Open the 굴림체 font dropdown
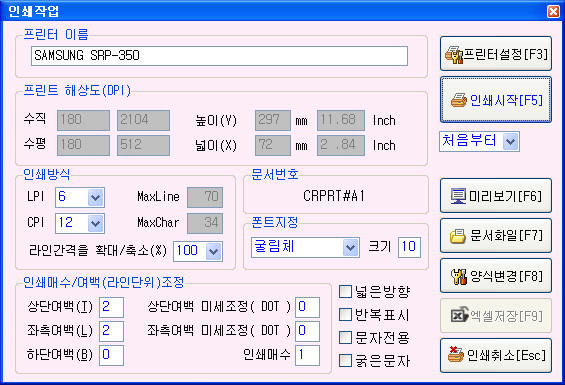The image size is (565, 385). tap(351, 247)
